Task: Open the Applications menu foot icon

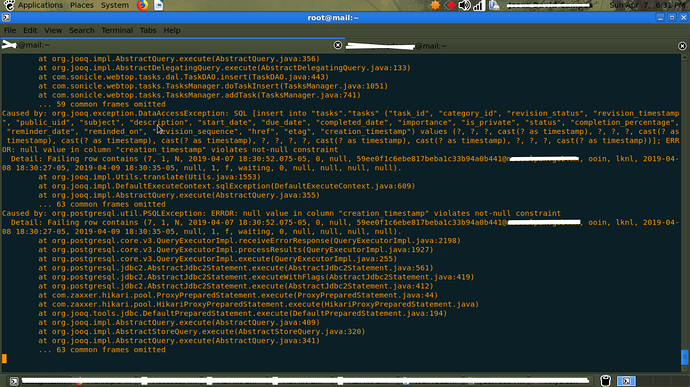Action: (9, 5)
